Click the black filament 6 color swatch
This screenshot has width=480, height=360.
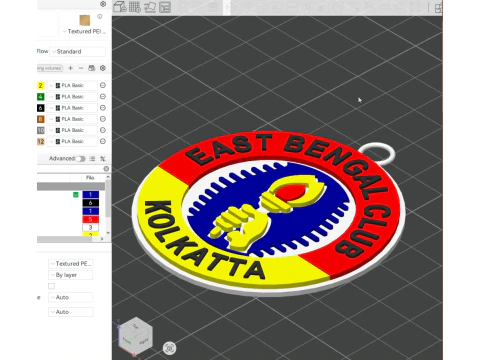click(x=40, y=108)
